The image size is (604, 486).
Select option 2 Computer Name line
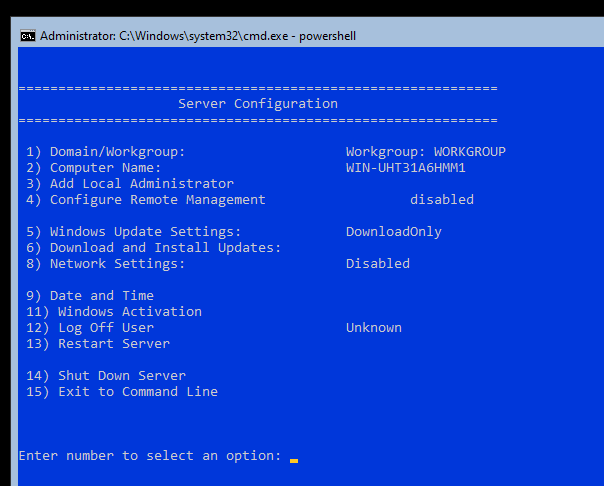pos(93,168)
